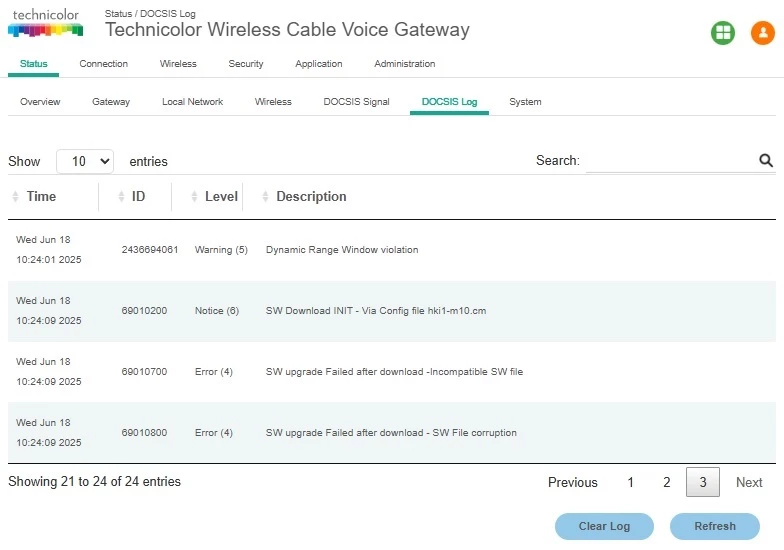Sort by ID column arrows

coord(122,197)
